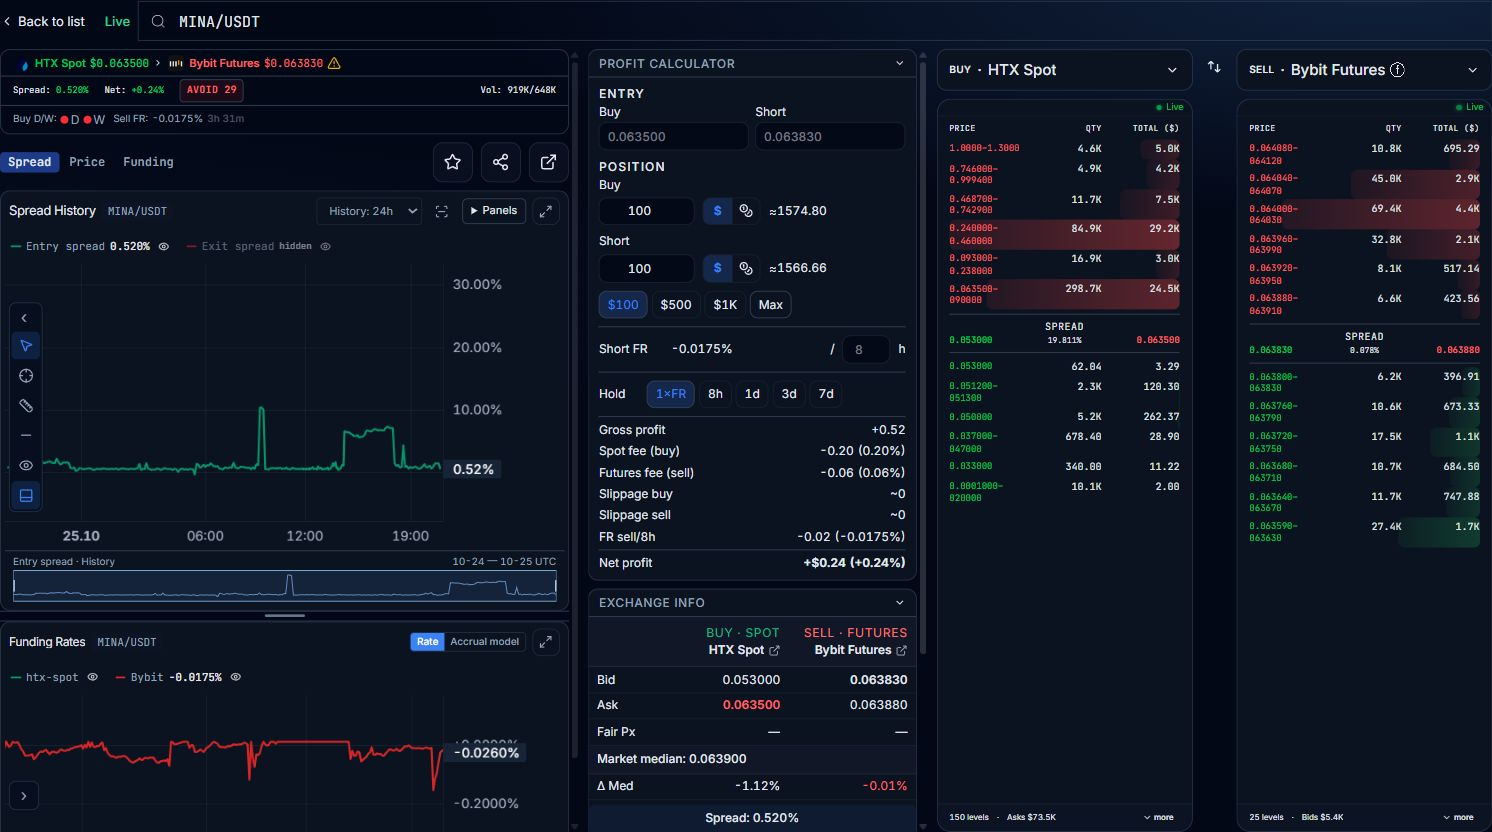The width and height of the screenshot is (1492, 832).
Task: Switch to the Funding tab
Action: (x=148, y=162)
